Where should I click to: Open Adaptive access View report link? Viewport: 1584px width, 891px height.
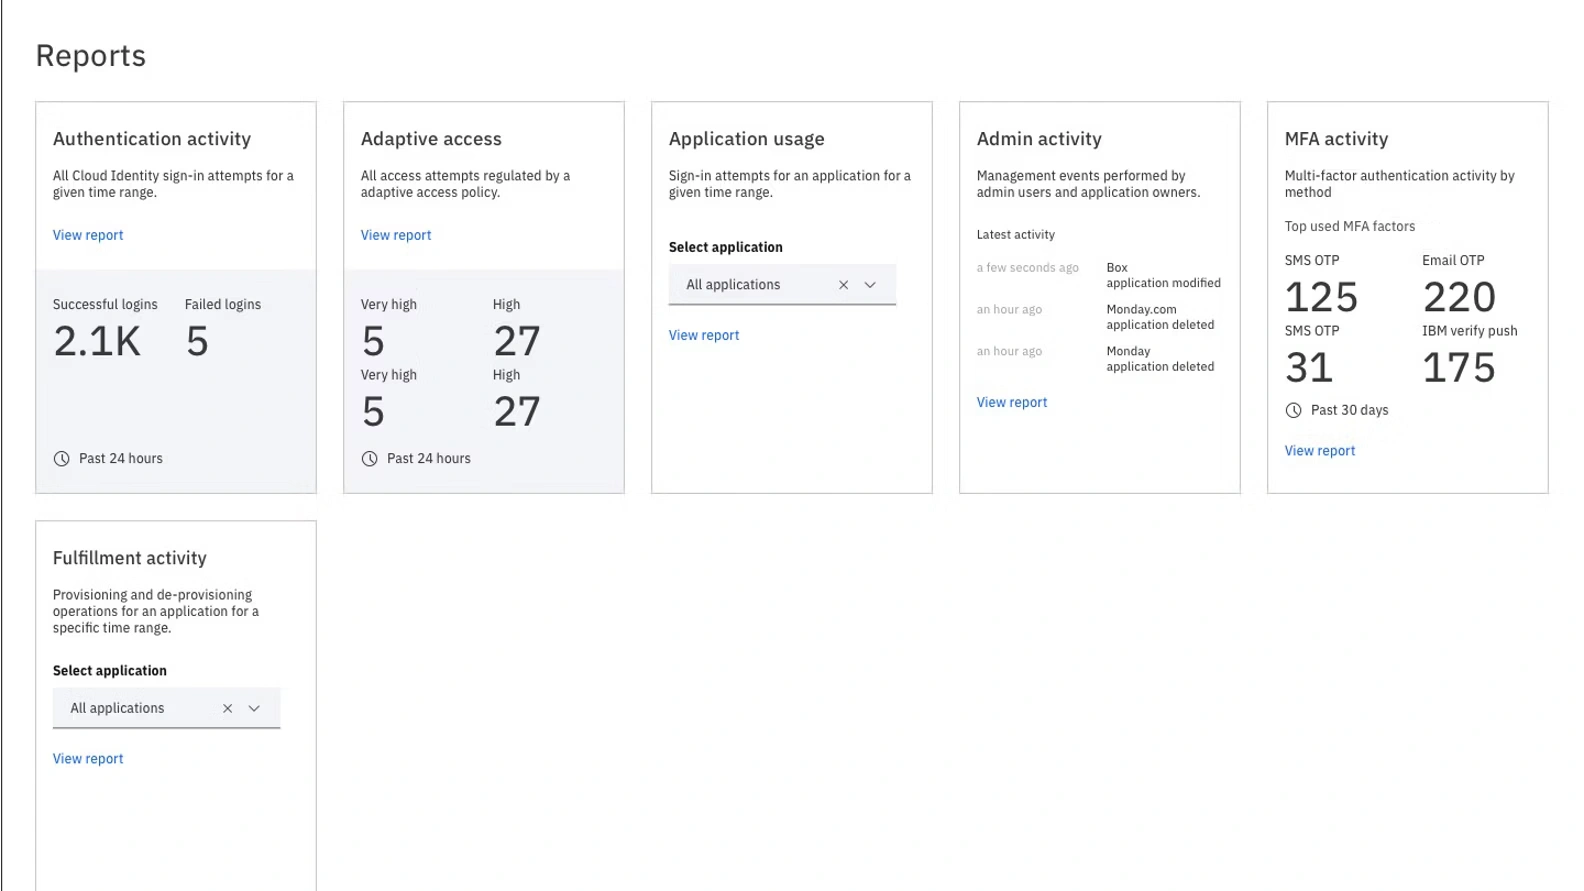click(x=396, y=235)
